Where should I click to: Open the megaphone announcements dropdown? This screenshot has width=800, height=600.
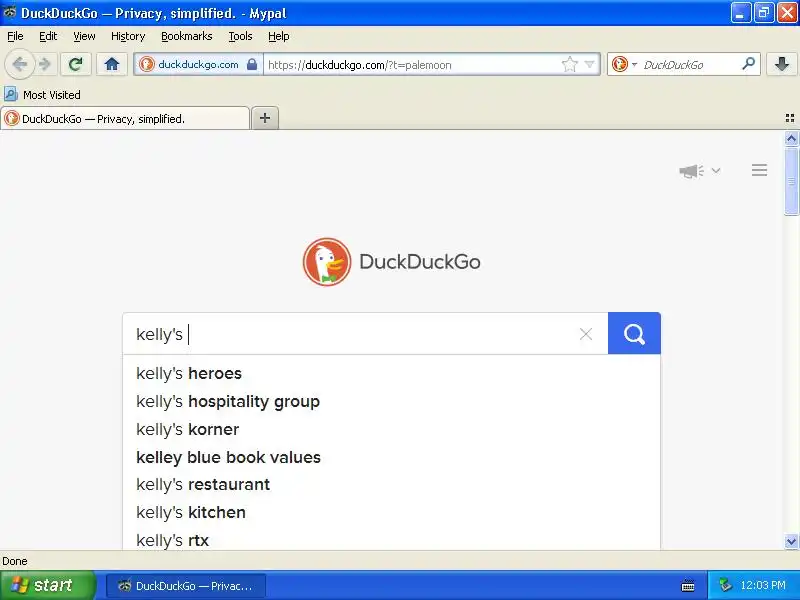699,170
